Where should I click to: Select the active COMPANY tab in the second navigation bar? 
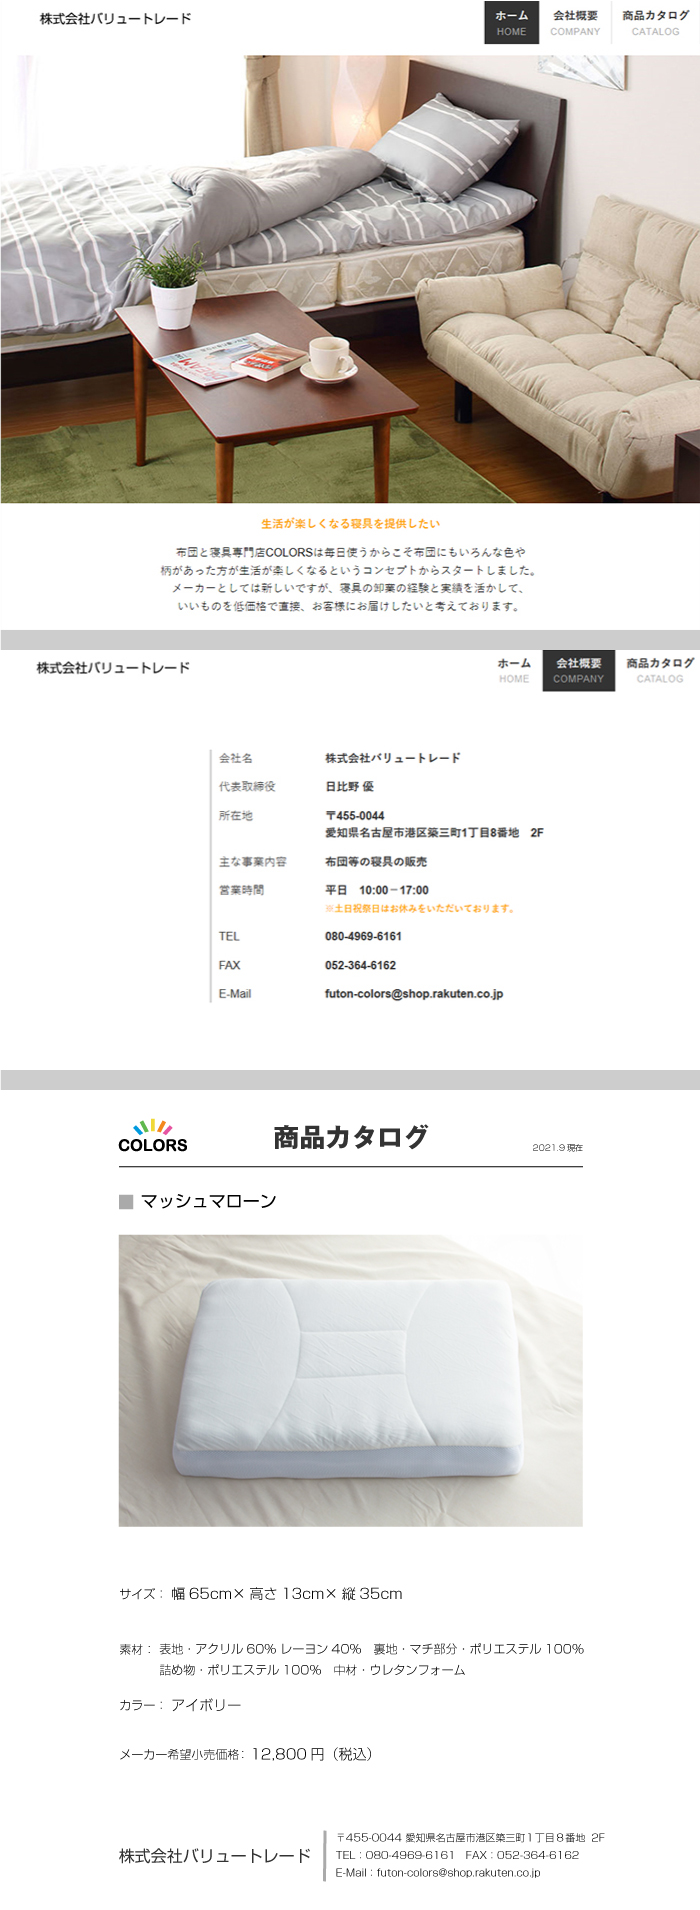[x=579, y=670]
